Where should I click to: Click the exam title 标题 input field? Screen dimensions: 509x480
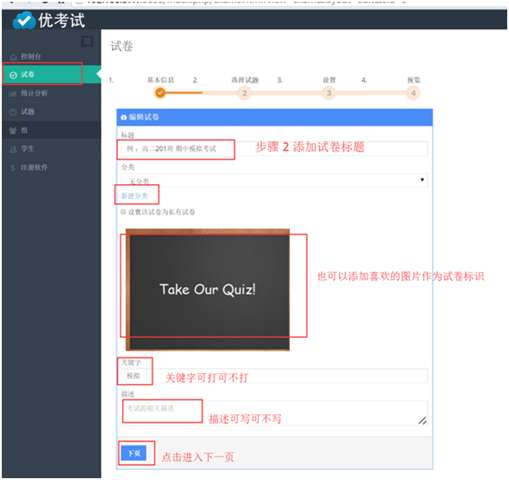click(273, 149)
